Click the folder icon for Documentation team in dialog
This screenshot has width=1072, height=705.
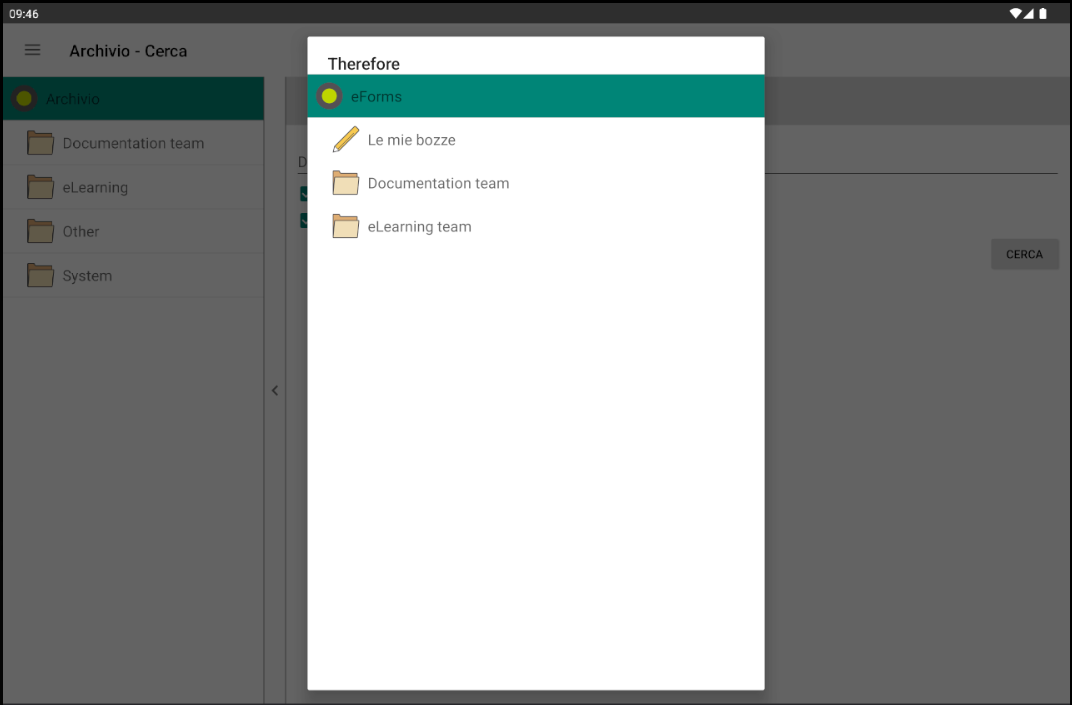point(345,183)
